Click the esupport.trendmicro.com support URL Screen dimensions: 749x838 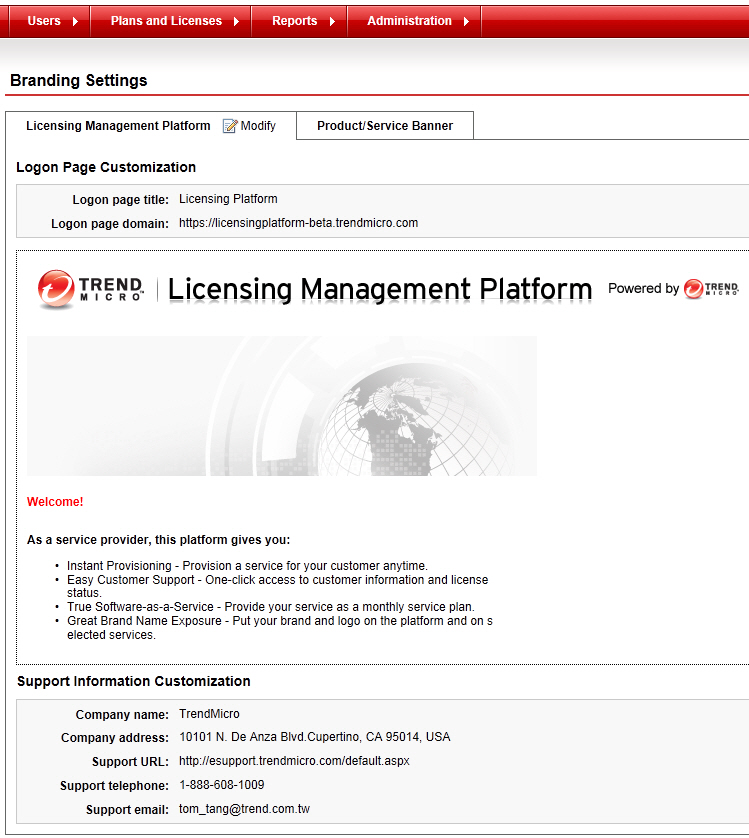coord(294,761)
